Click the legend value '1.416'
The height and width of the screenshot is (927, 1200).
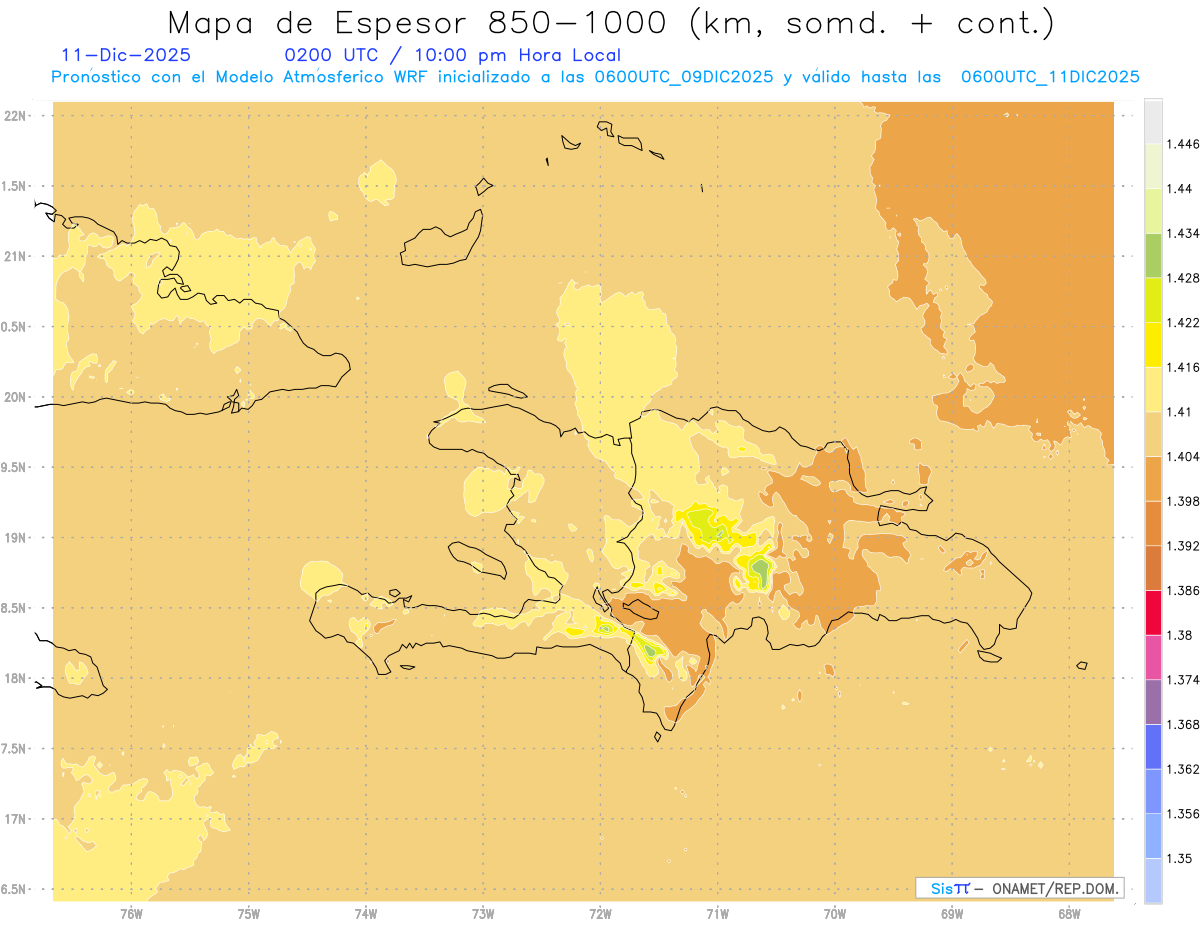(1184, 367)
